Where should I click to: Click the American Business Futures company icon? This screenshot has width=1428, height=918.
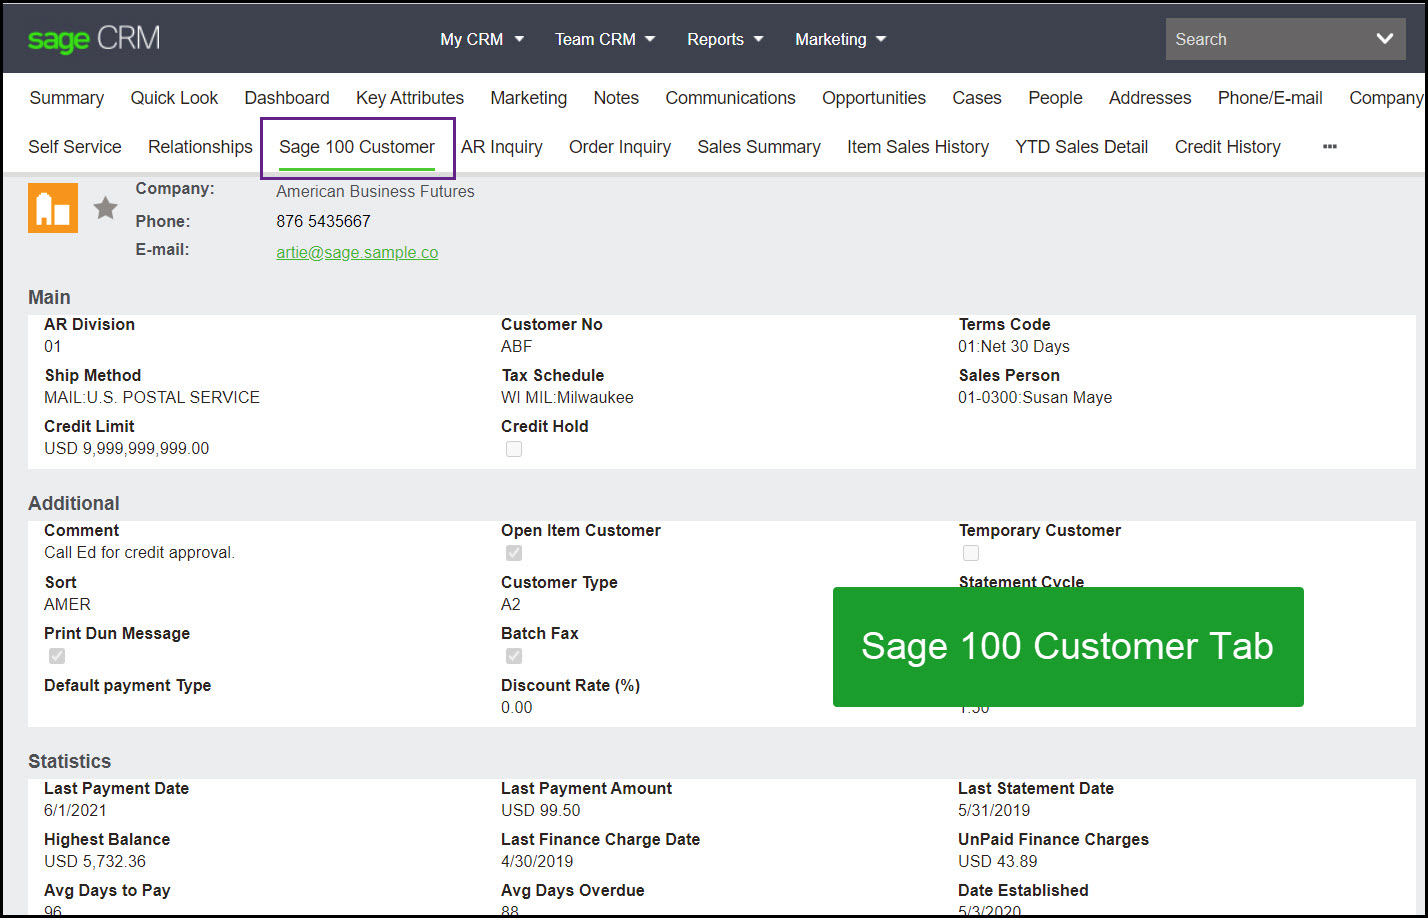[x=52, y=207]
